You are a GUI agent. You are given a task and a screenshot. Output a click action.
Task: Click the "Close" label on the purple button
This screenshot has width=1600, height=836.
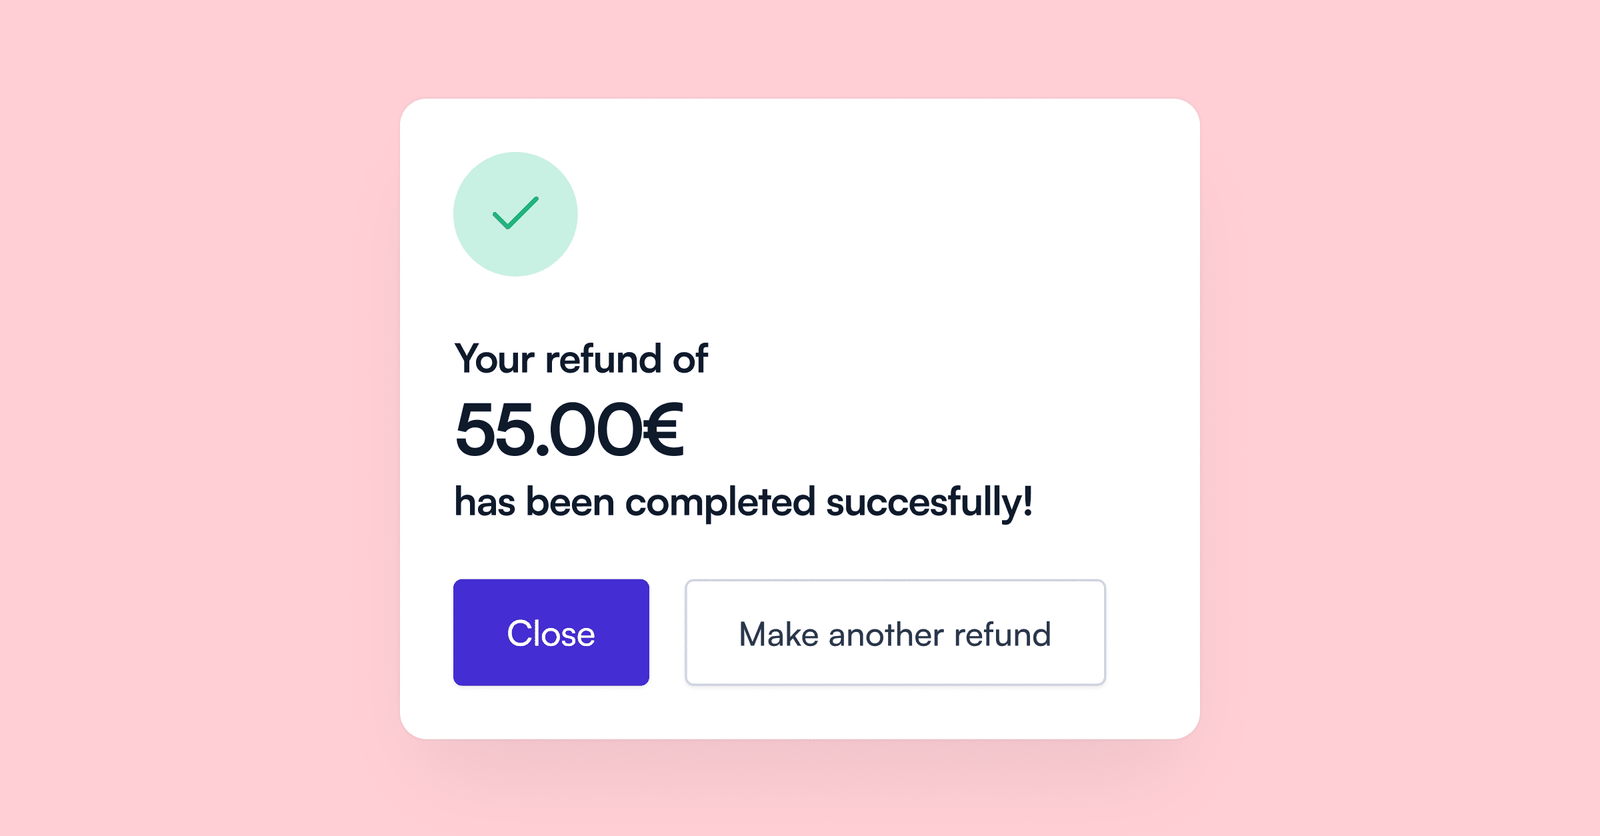pos(551,633)
